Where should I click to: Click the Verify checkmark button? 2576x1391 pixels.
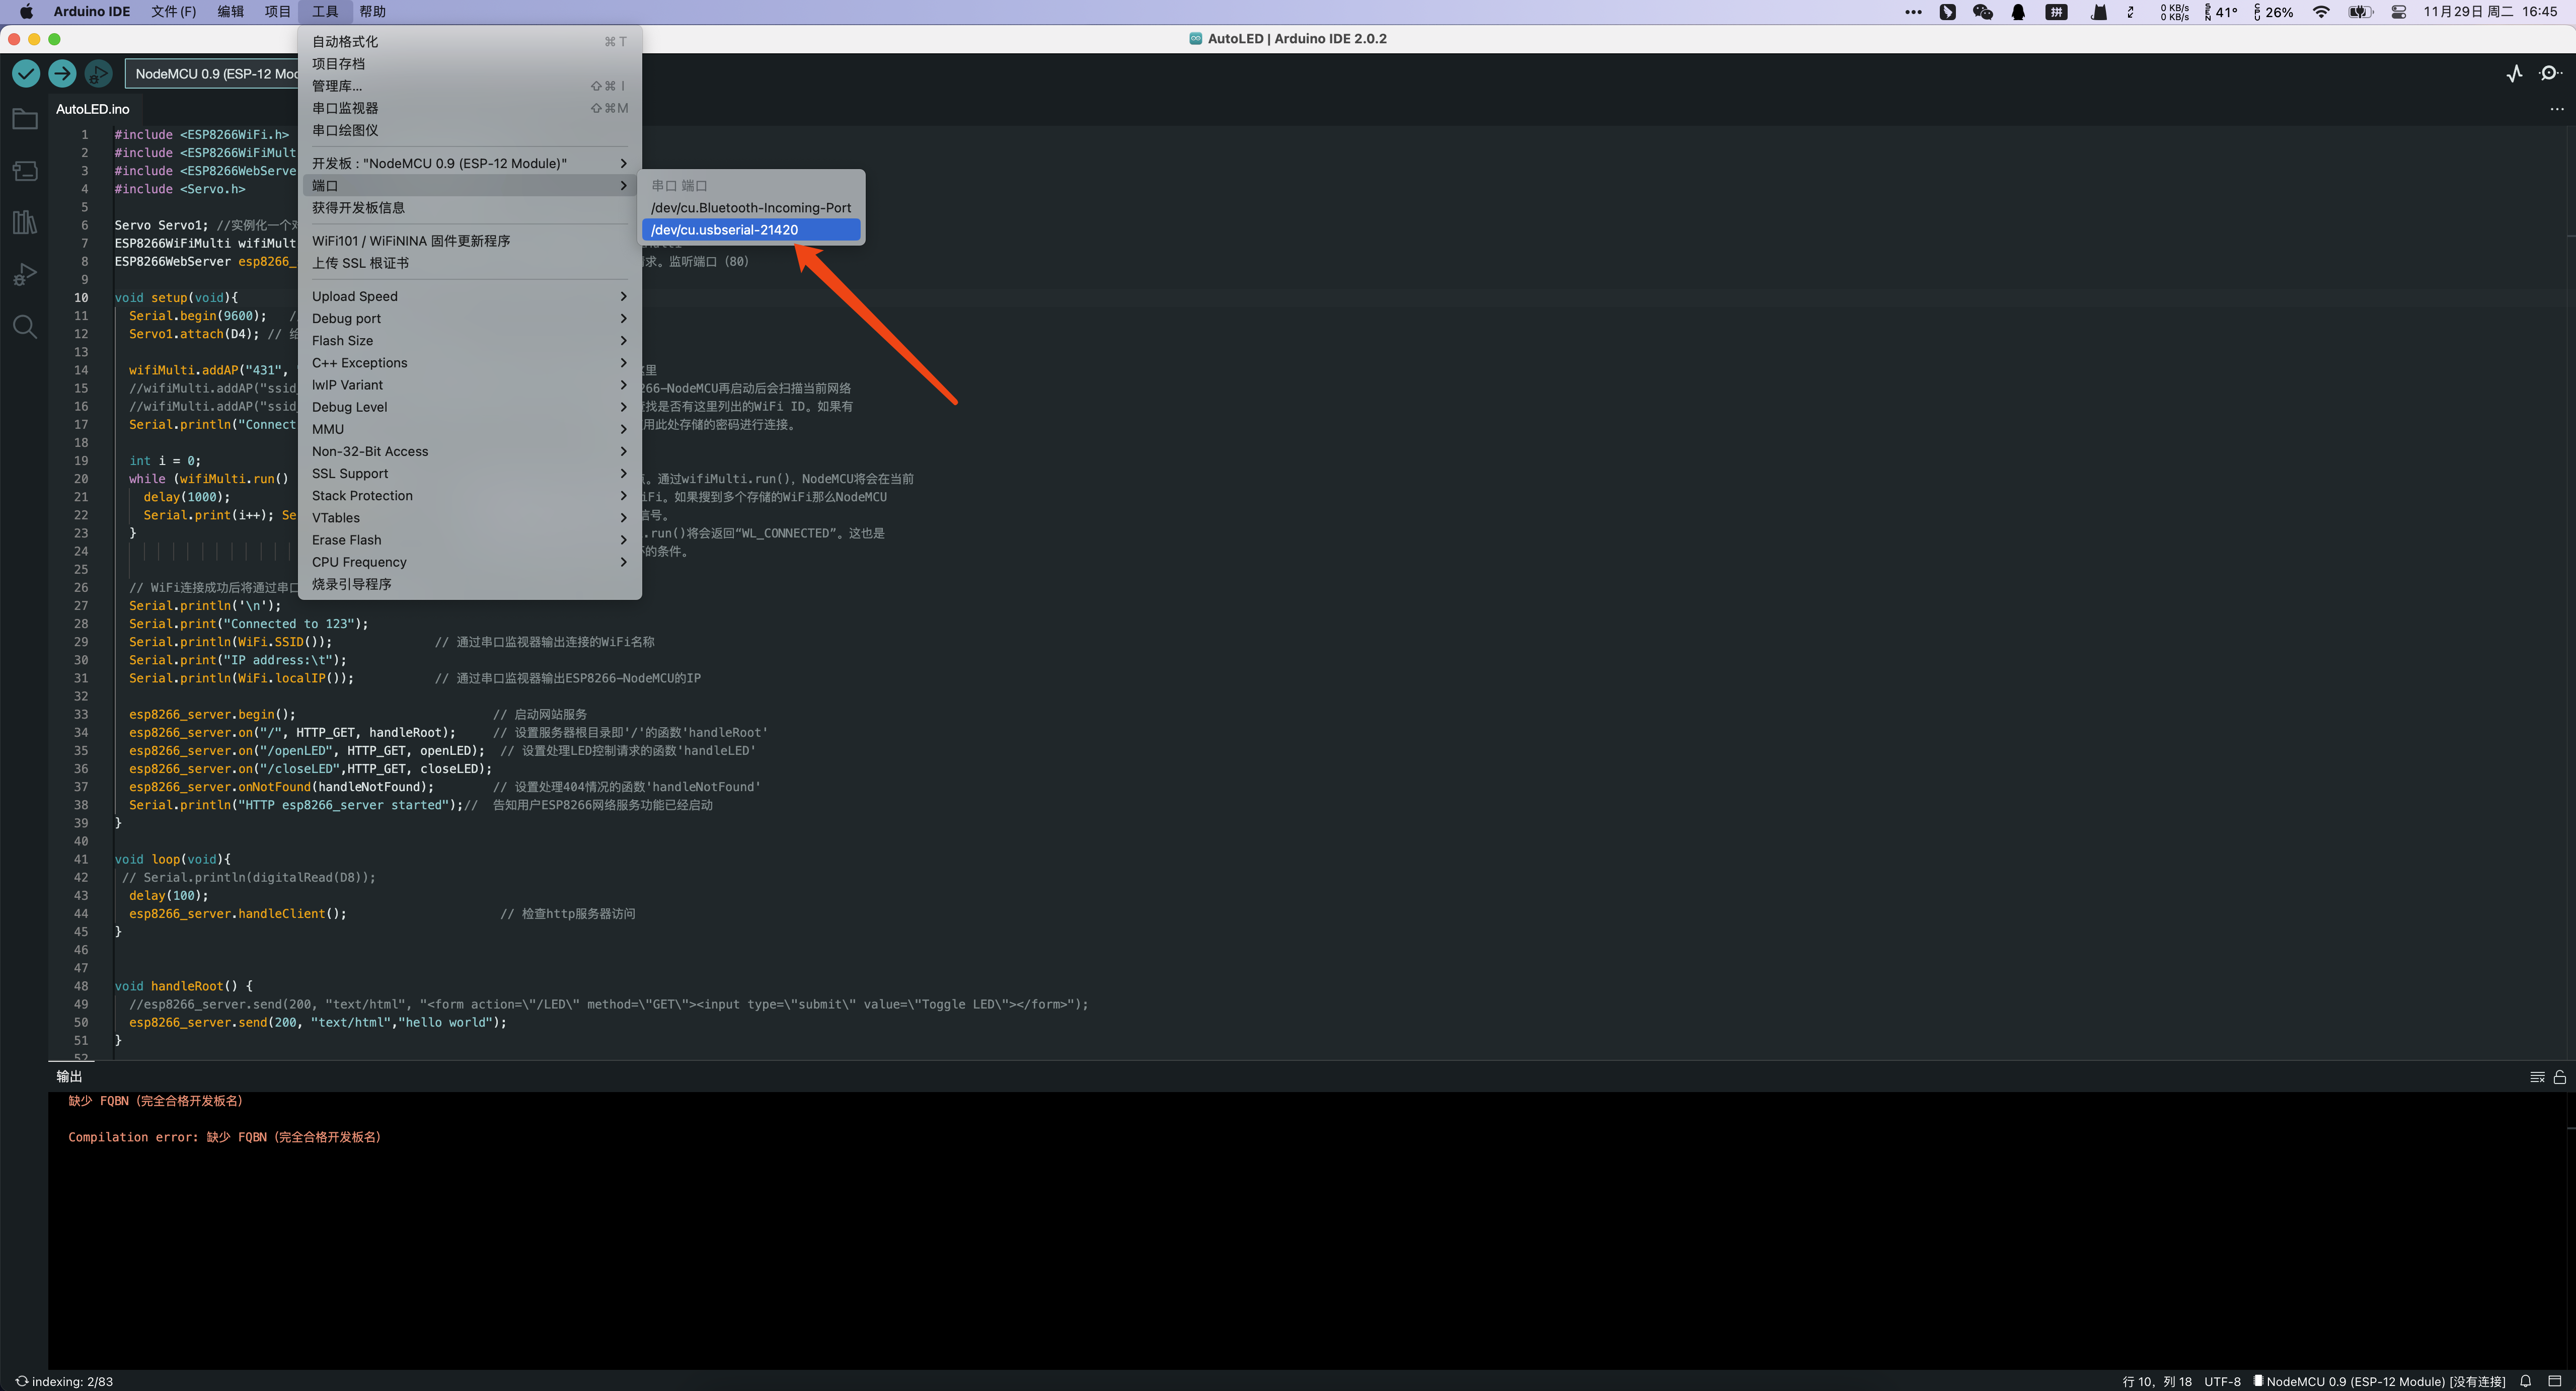26,73
